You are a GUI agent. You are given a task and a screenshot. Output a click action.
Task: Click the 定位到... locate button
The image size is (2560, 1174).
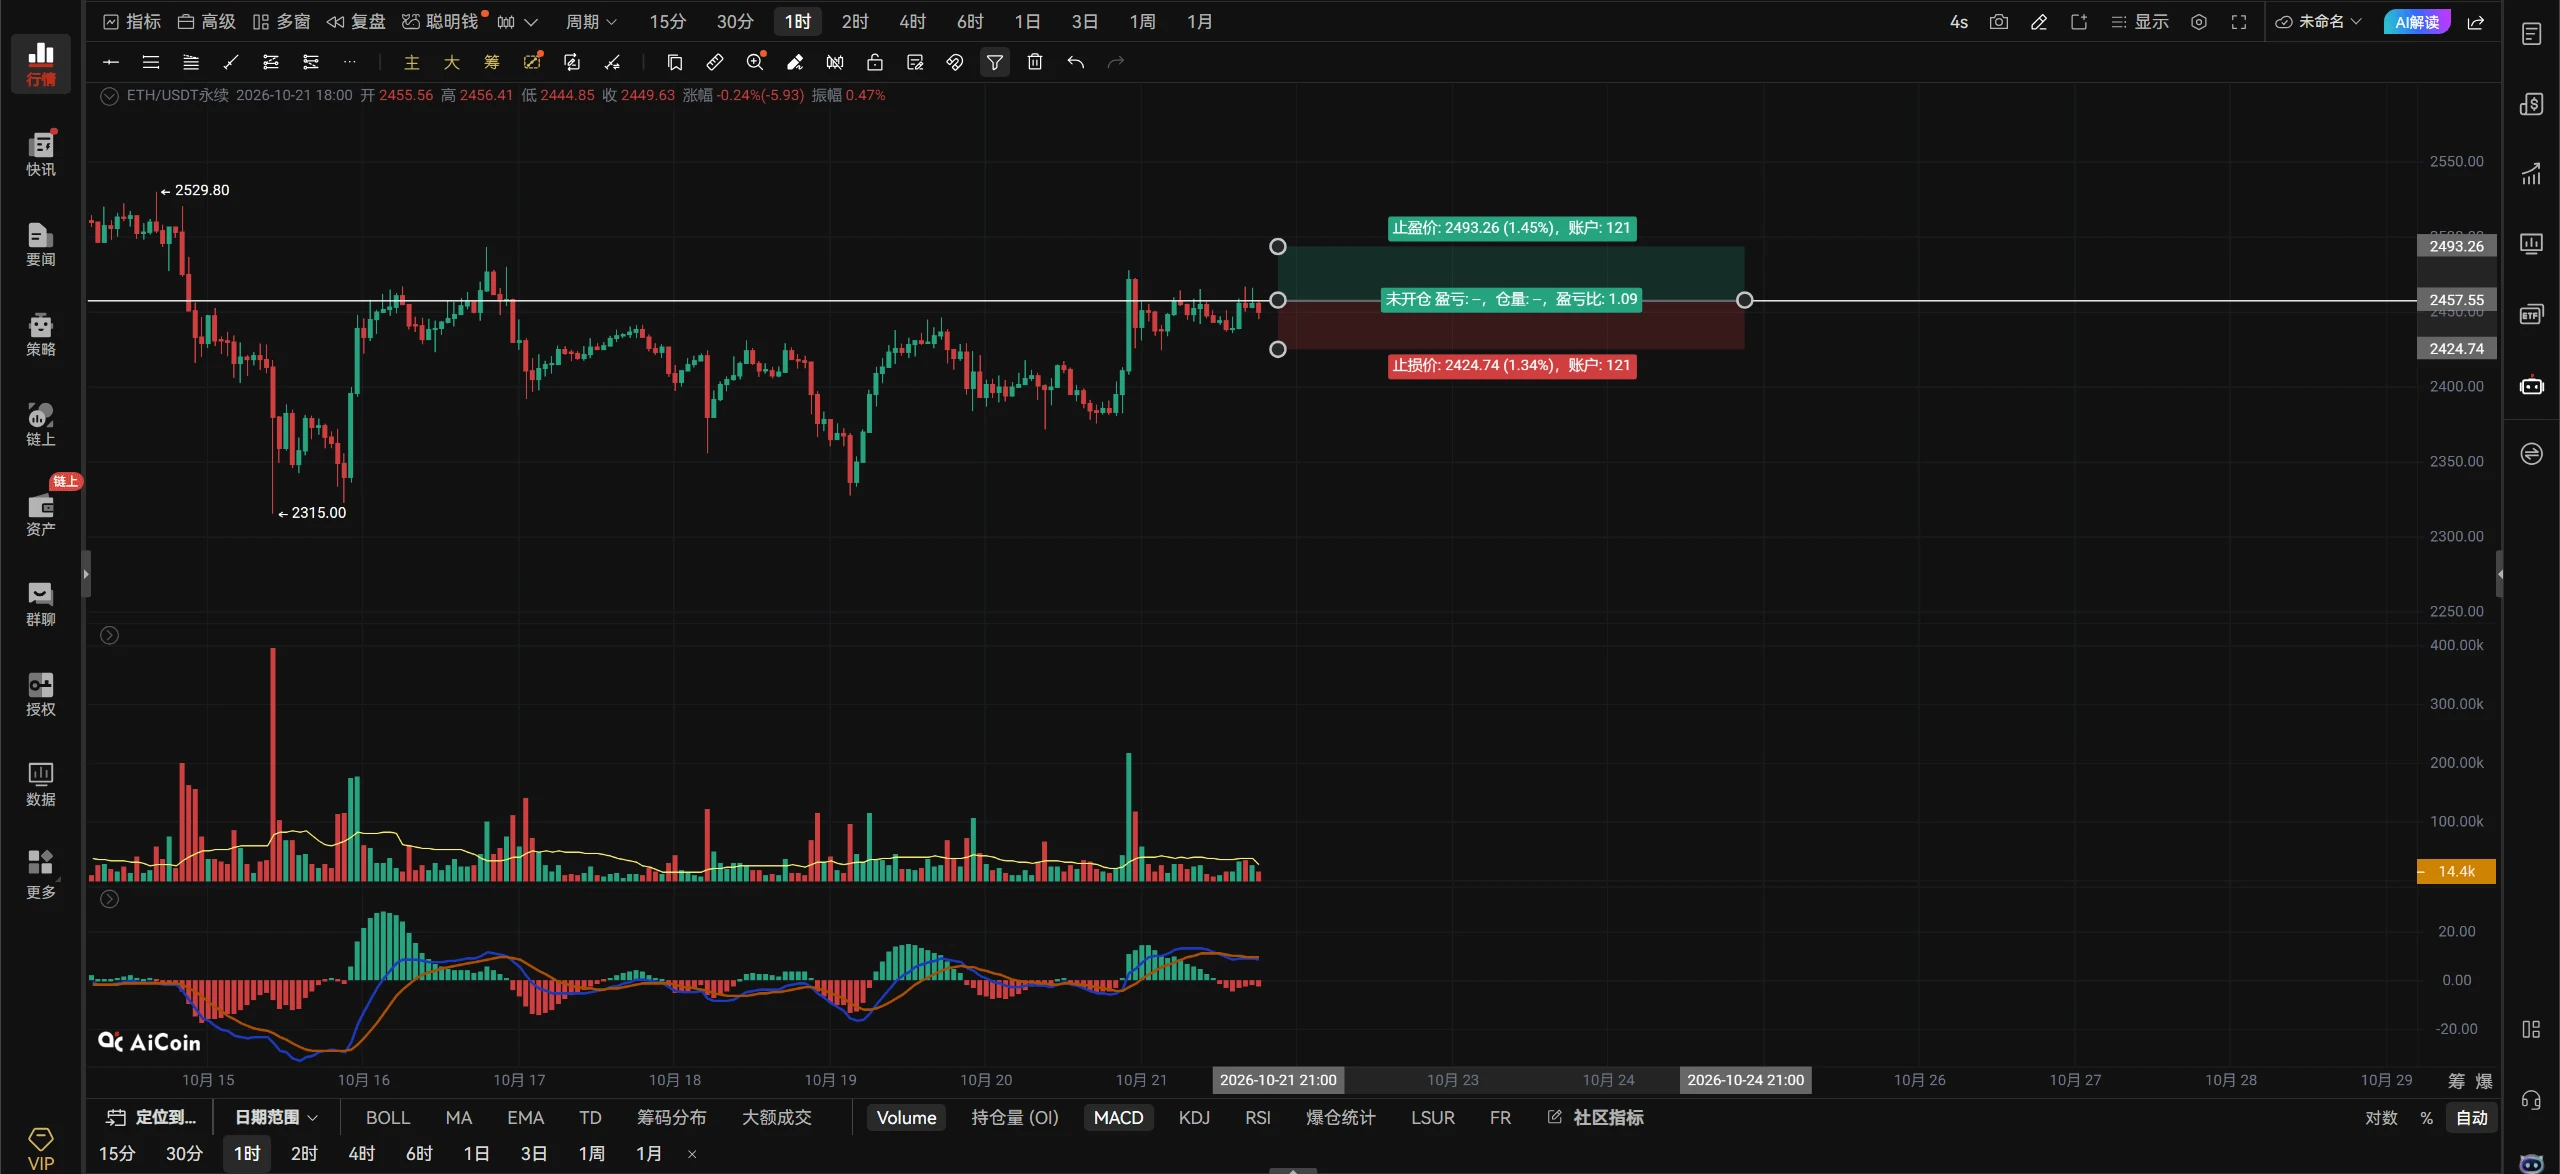[x=151, y=1118]
